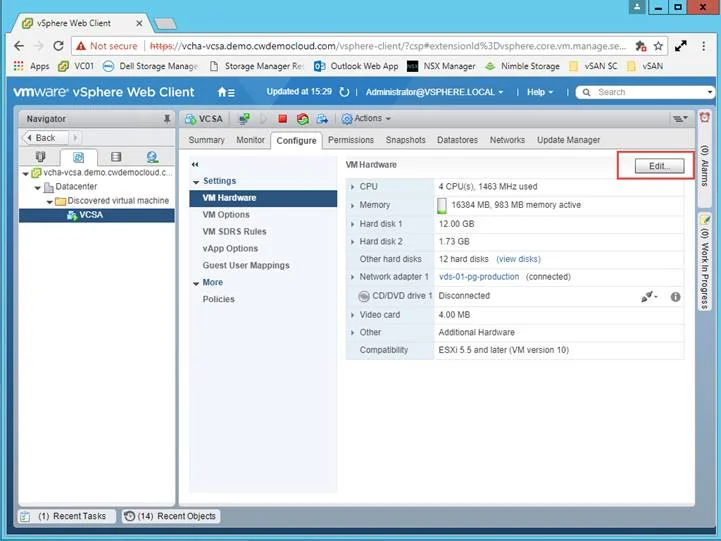The height and width of the screenshot is (541, 721).
Task: Open the panel options menu icon
Action: 680,119
